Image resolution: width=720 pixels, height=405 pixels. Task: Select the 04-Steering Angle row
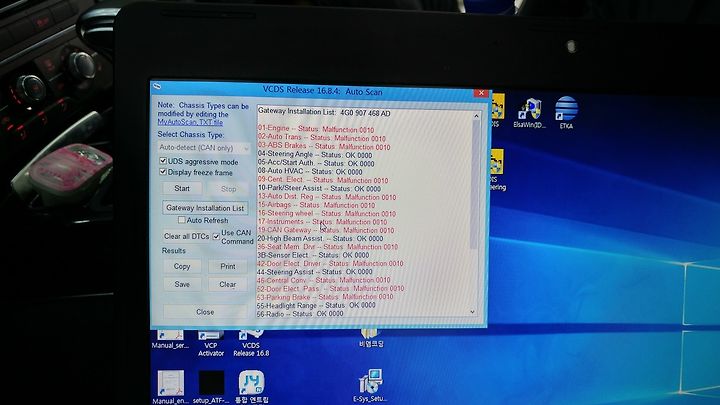315,154
